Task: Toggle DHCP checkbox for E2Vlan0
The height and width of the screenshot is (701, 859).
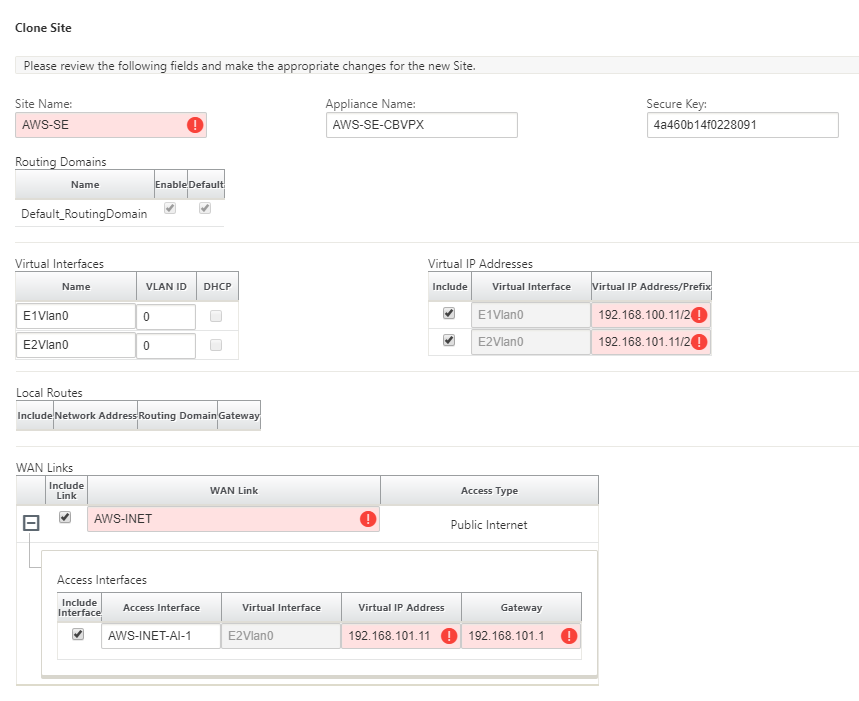Action: [216, 345]
